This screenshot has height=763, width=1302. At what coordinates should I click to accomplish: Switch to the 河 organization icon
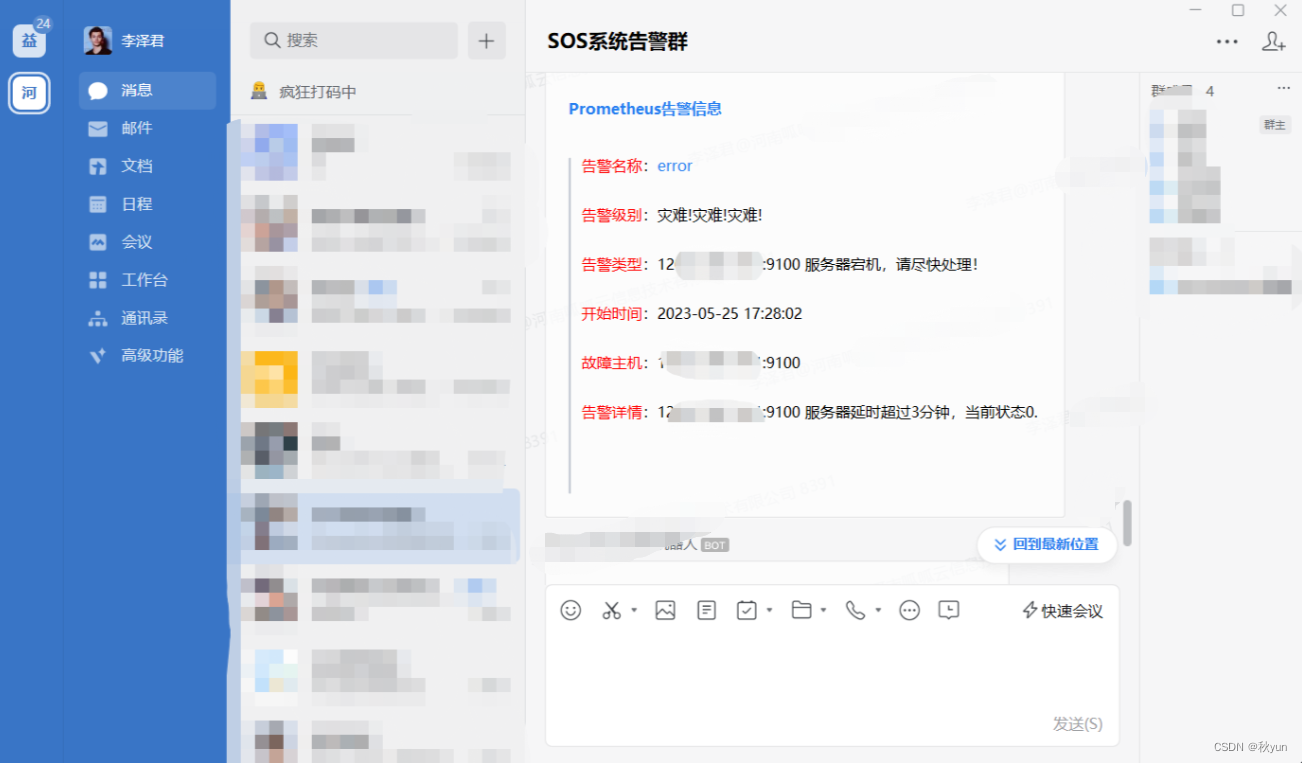30,93
